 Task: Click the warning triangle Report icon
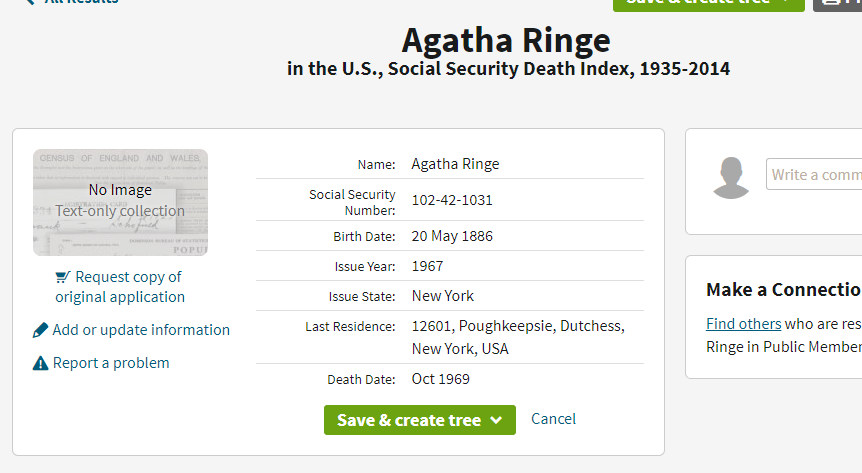(40, 363)
